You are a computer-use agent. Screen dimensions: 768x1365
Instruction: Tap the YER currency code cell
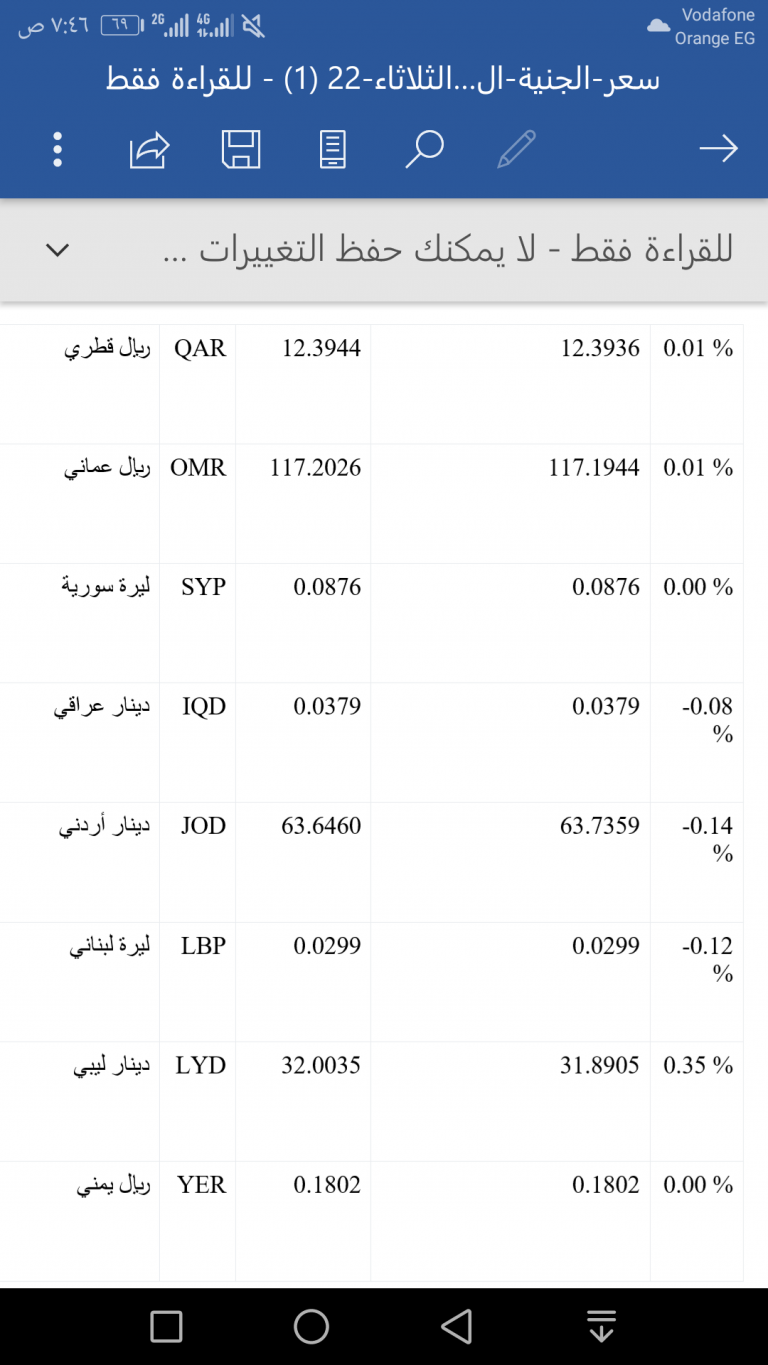click(x=198, y=1220)
